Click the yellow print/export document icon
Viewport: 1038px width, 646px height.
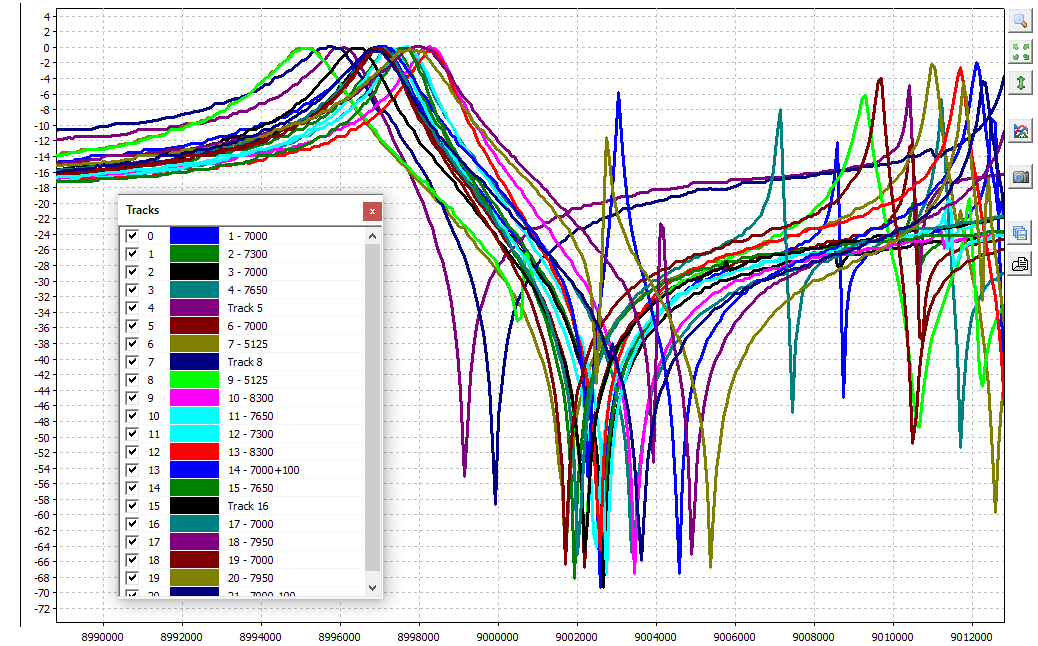tap(1020, 264)
